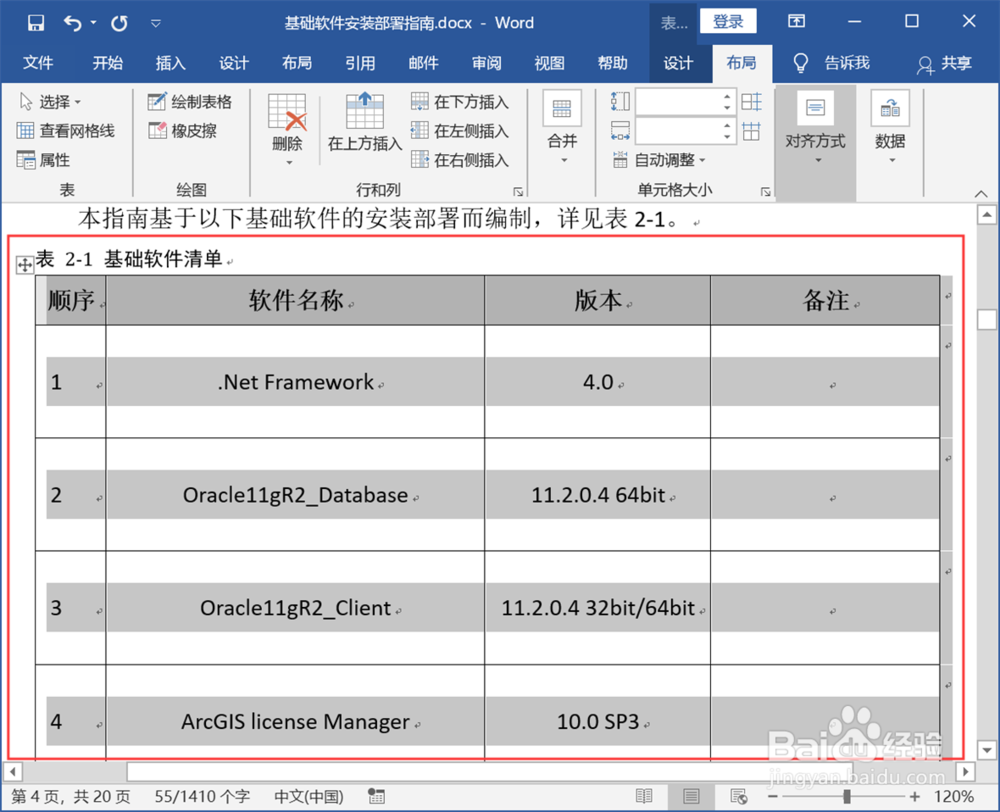Click the 11.2.0.4 32bit/64bit version cell
The width and height of the screenshot is (1000, 812).
coord(598,607)
